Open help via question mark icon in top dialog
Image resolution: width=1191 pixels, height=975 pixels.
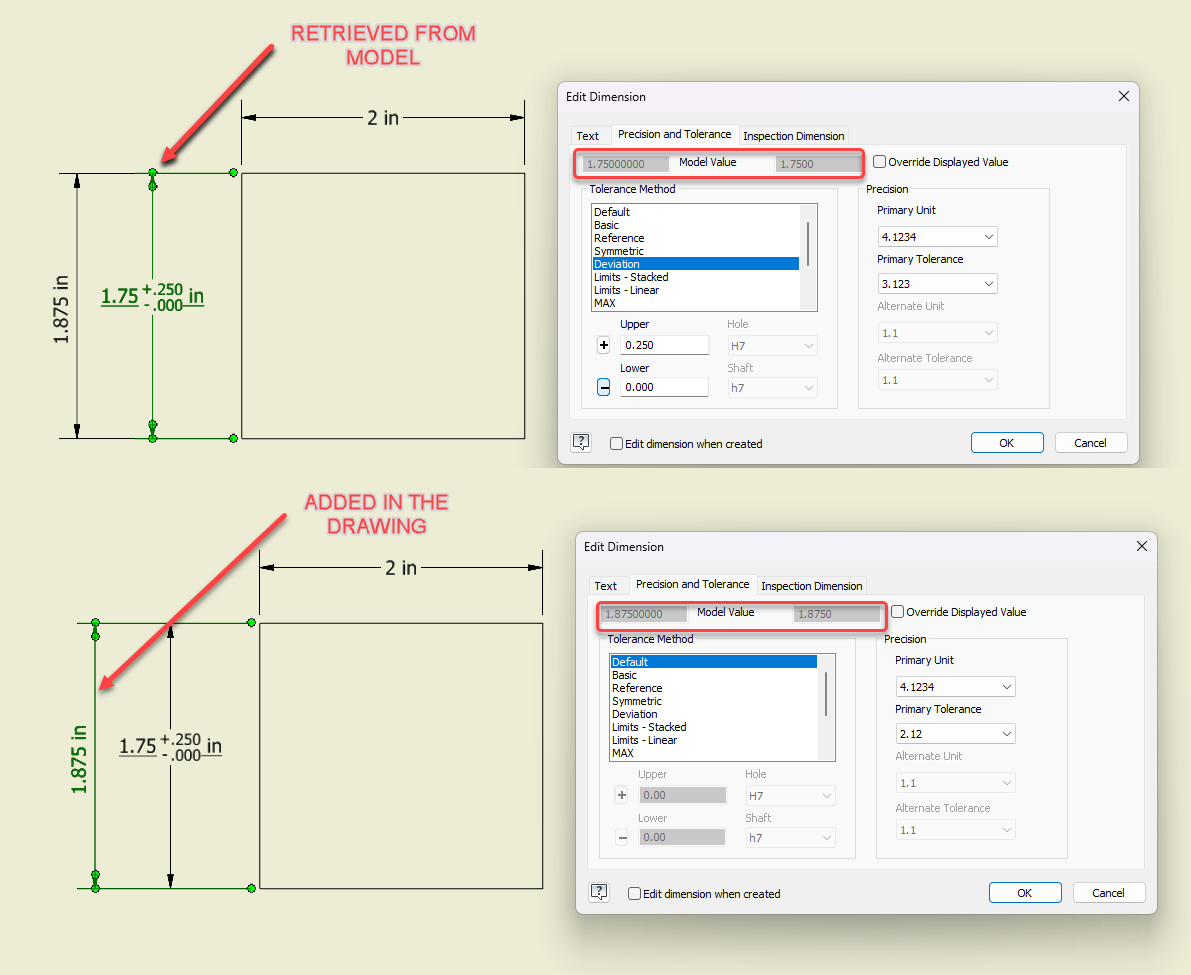[x=581, y=441]
